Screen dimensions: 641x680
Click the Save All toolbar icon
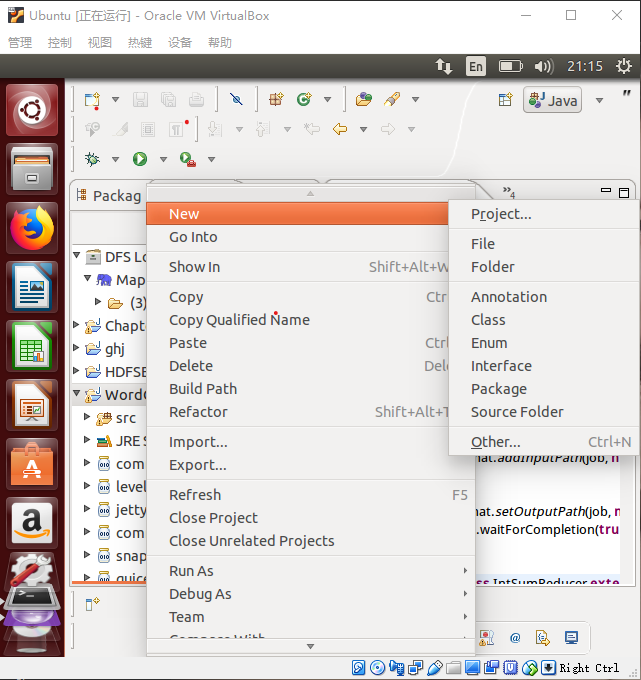point(168,100)
